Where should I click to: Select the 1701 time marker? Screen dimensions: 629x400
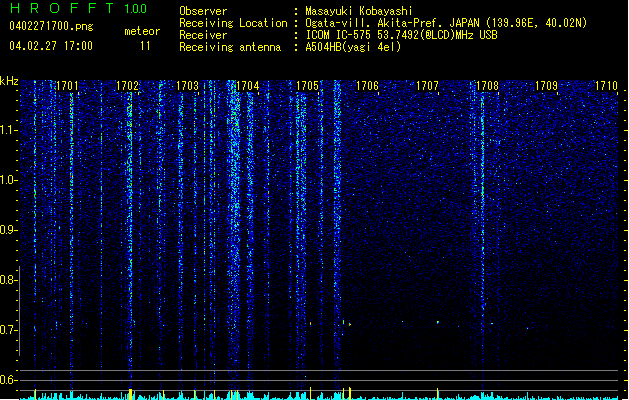[67, 86]
